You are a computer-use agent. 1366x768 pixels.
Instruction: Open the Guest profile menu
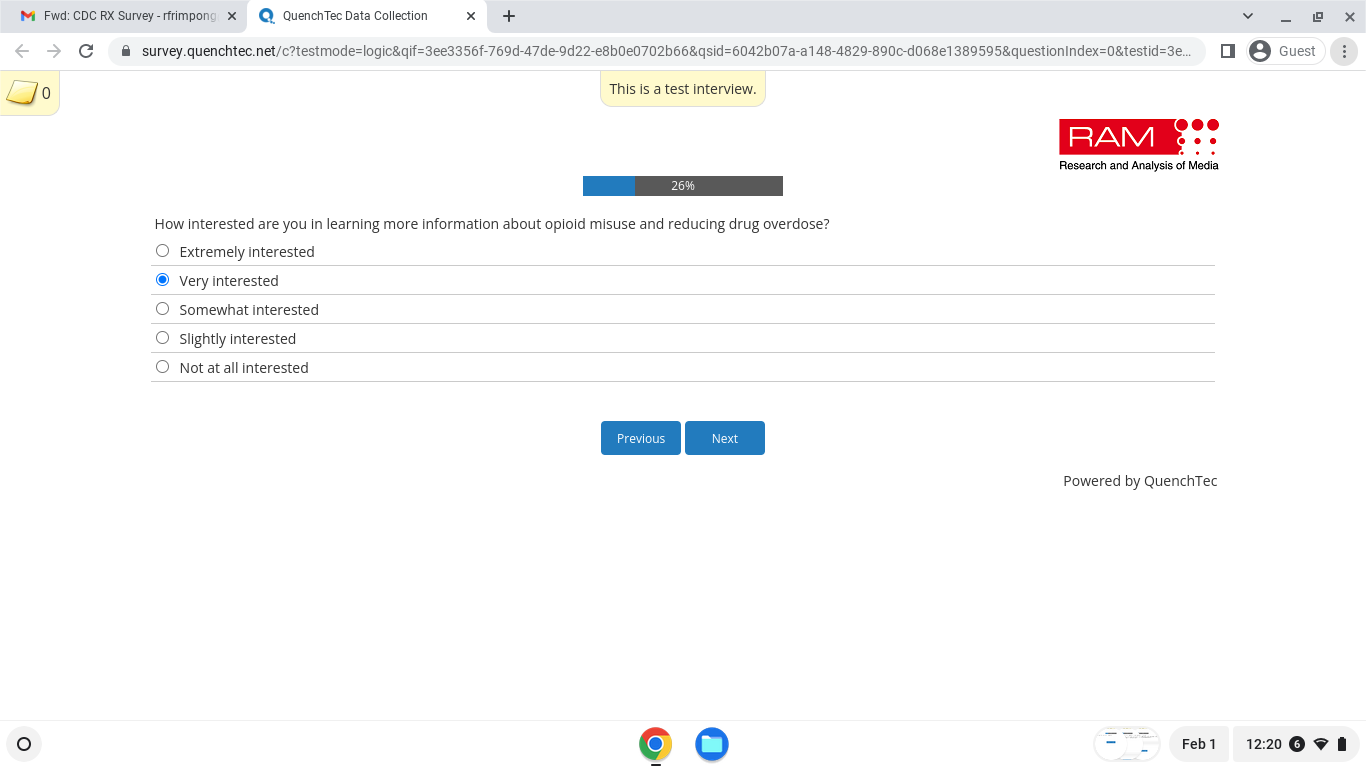pos(1285,51)
